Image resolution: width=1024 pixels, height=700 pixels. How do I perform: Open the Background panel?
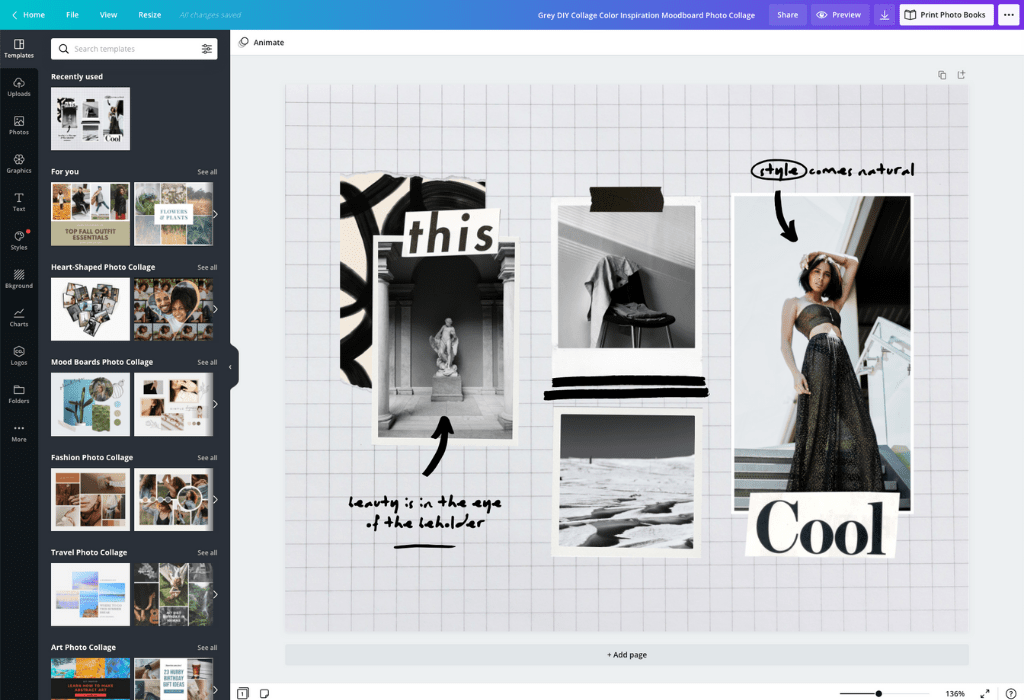(19, 280)
